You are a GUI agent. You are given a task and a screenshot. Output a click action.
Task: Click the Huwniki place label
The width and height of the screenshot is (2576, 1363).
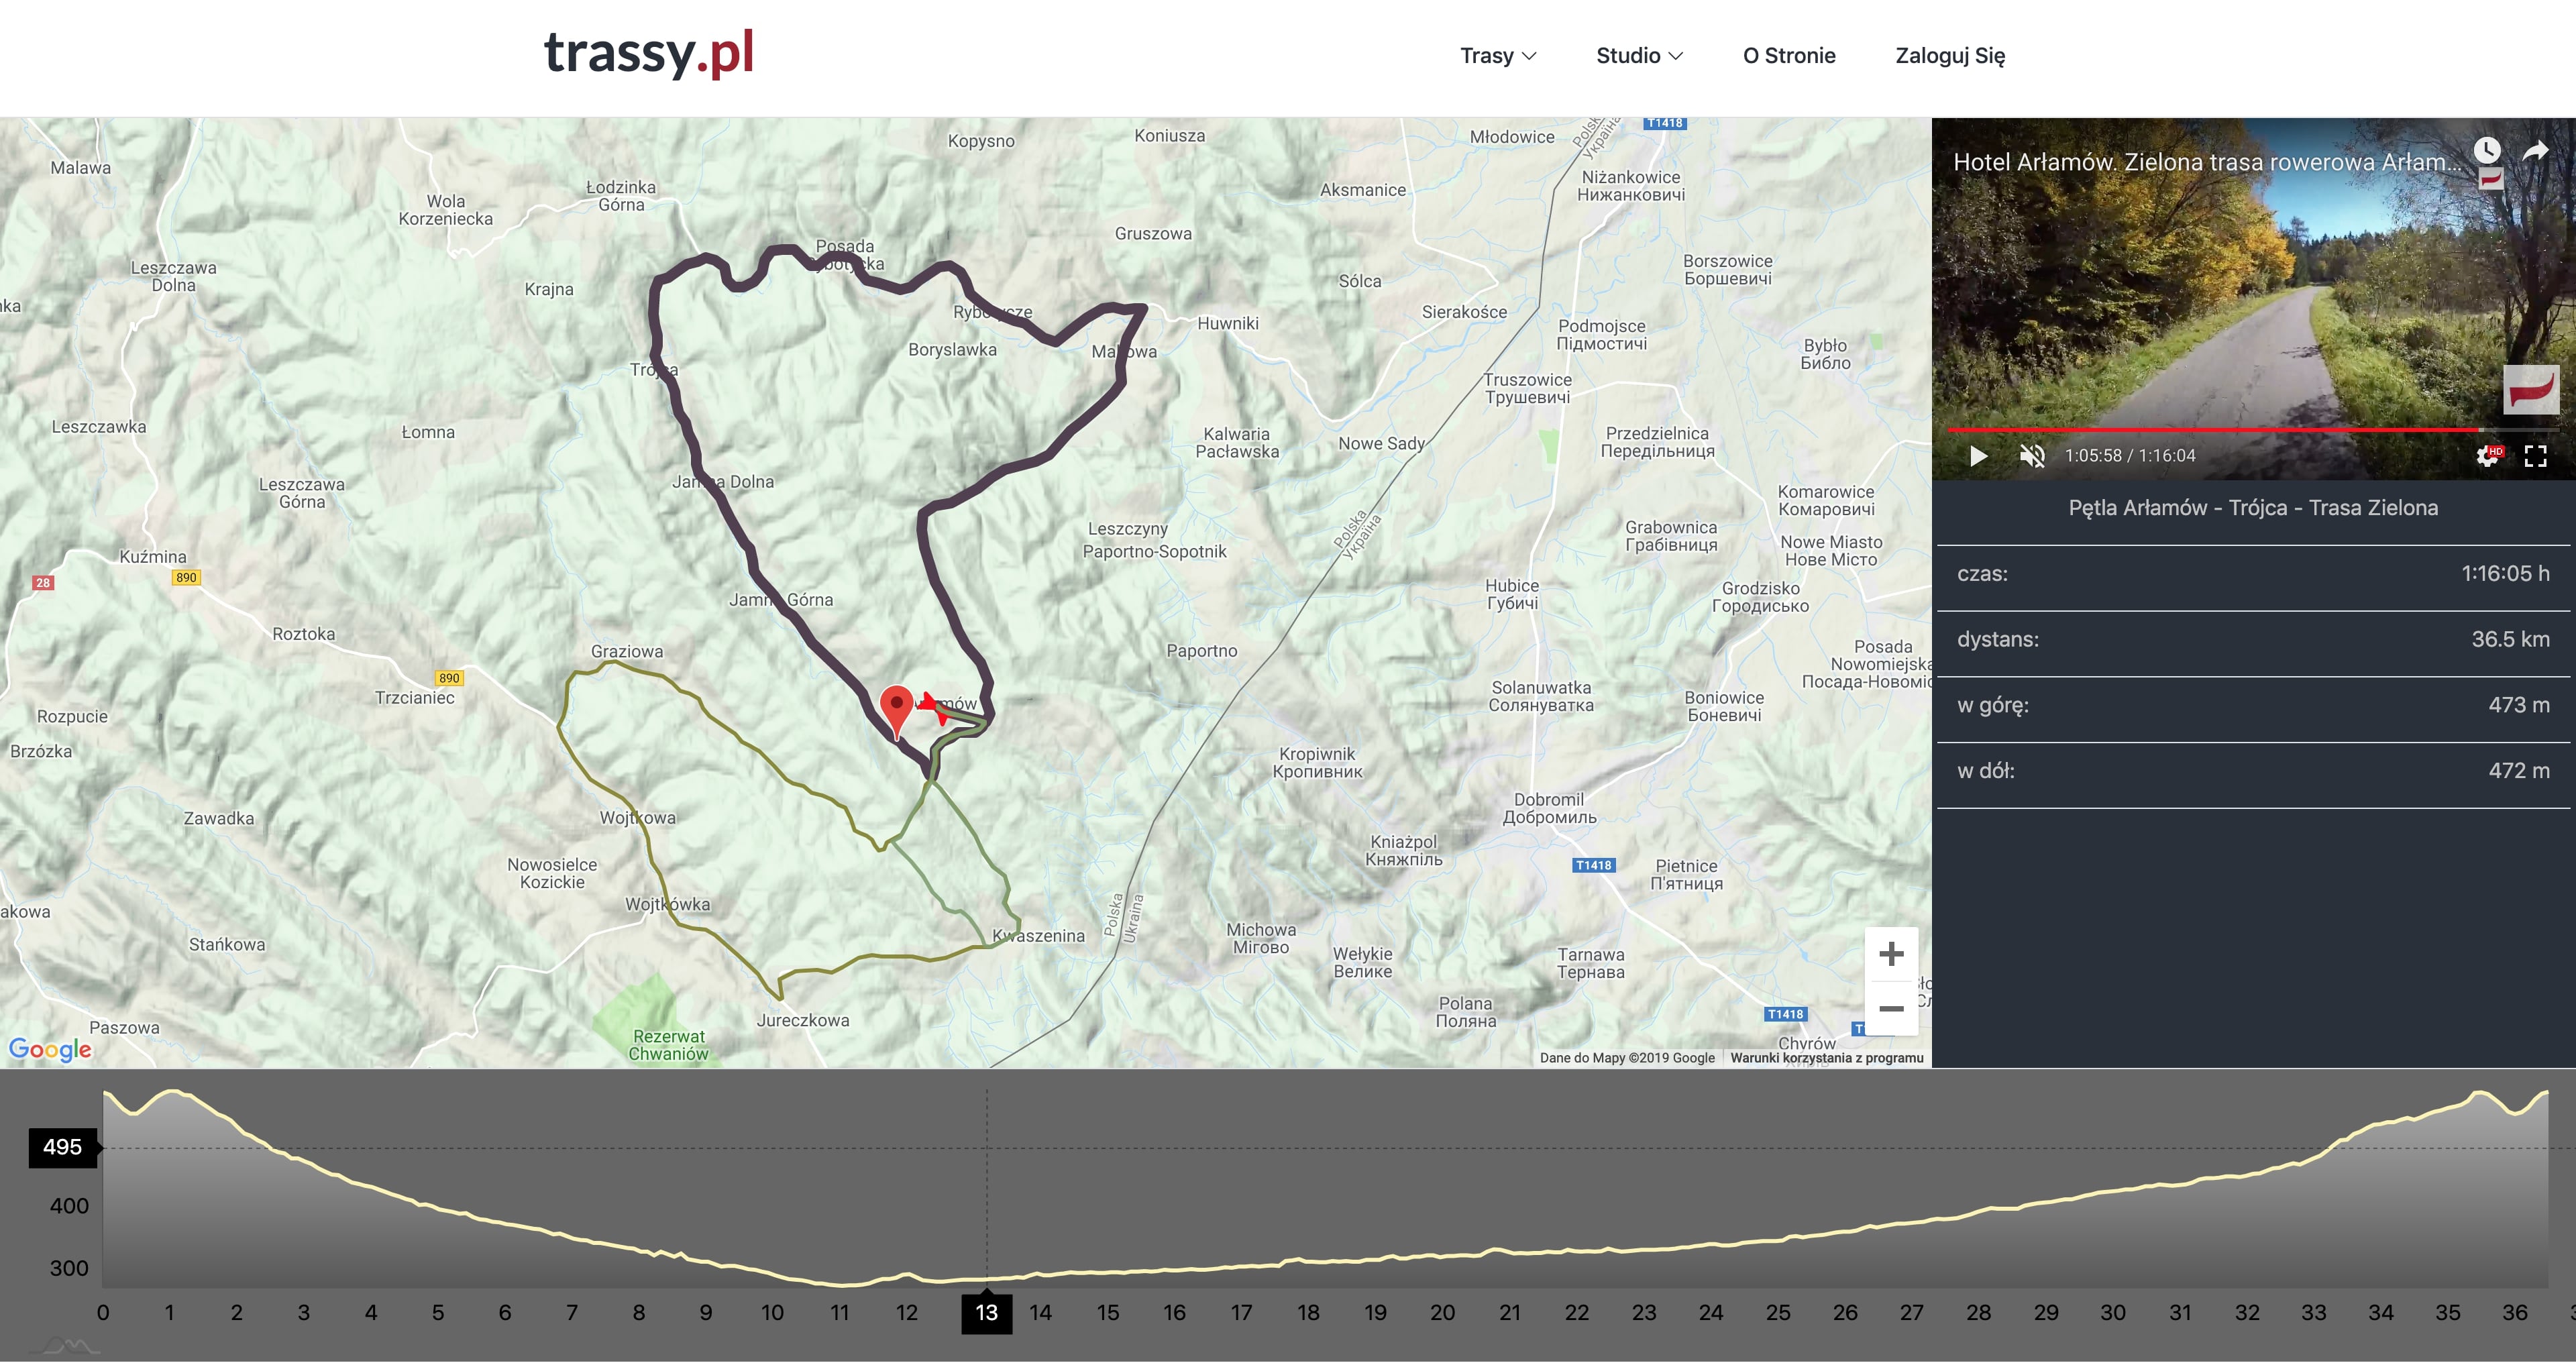coord(1228,324)
